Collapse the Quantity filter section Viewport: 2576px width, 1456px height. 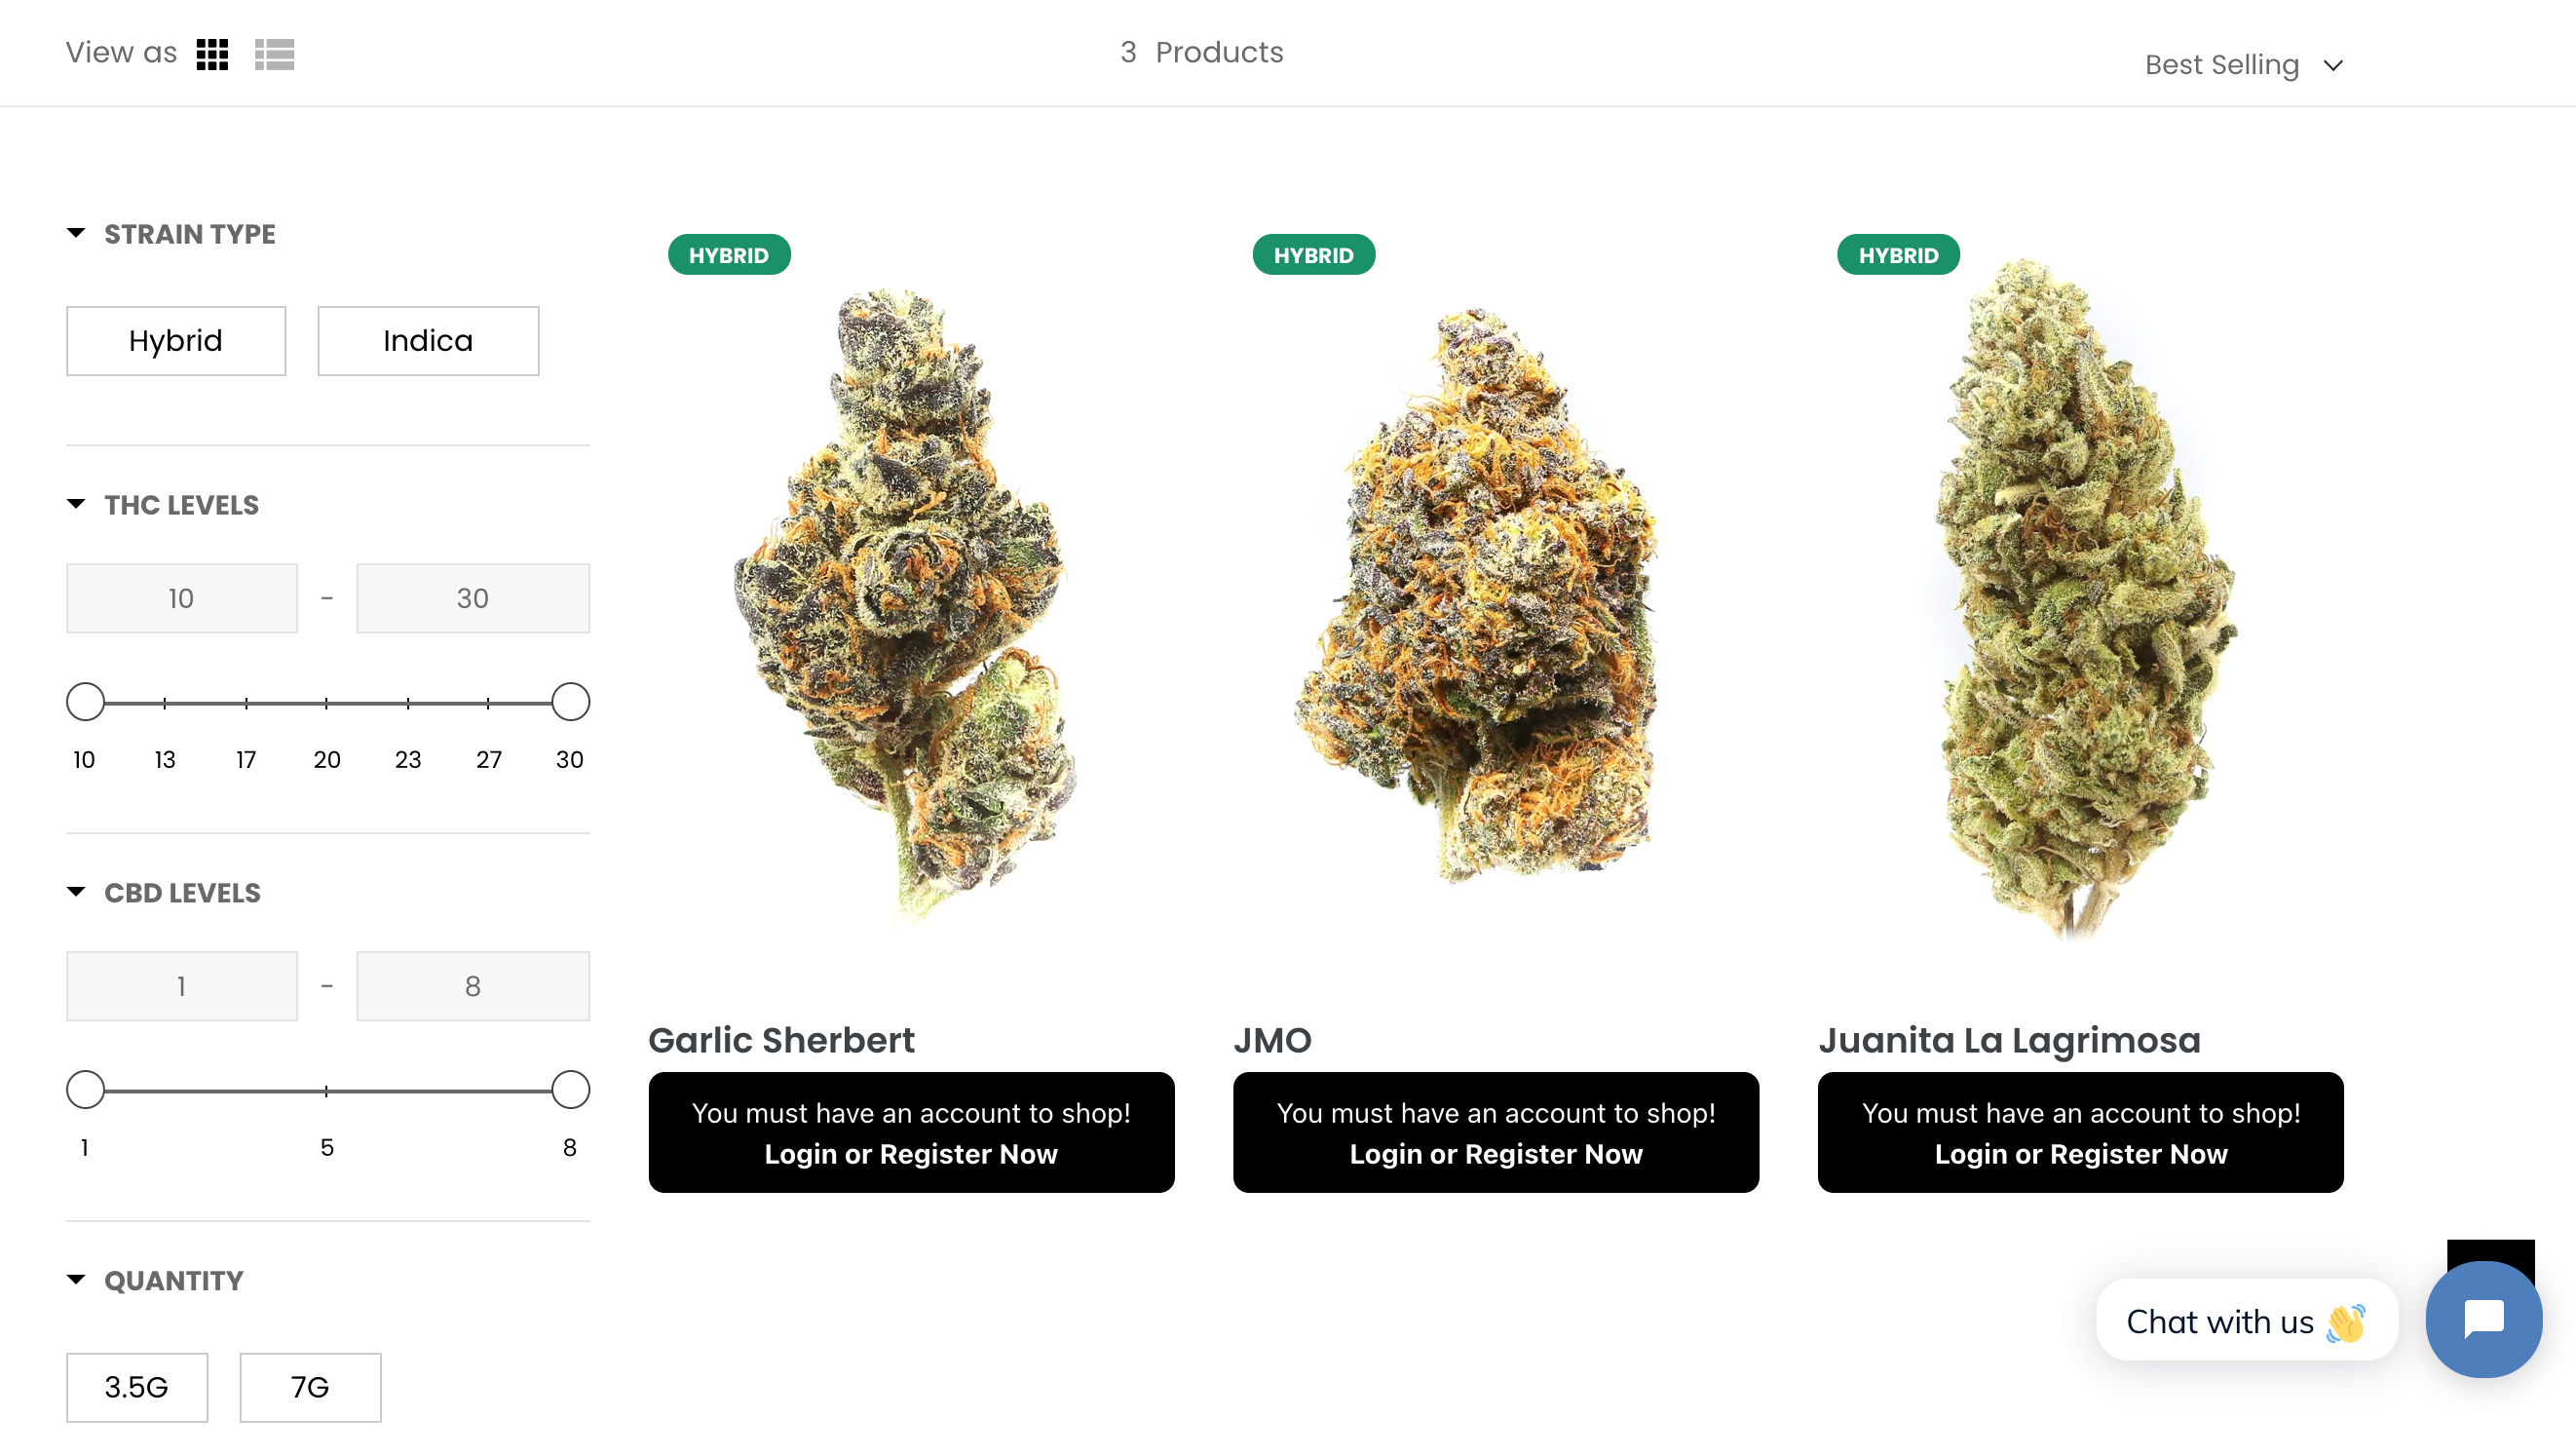(x=155, y=1281)
